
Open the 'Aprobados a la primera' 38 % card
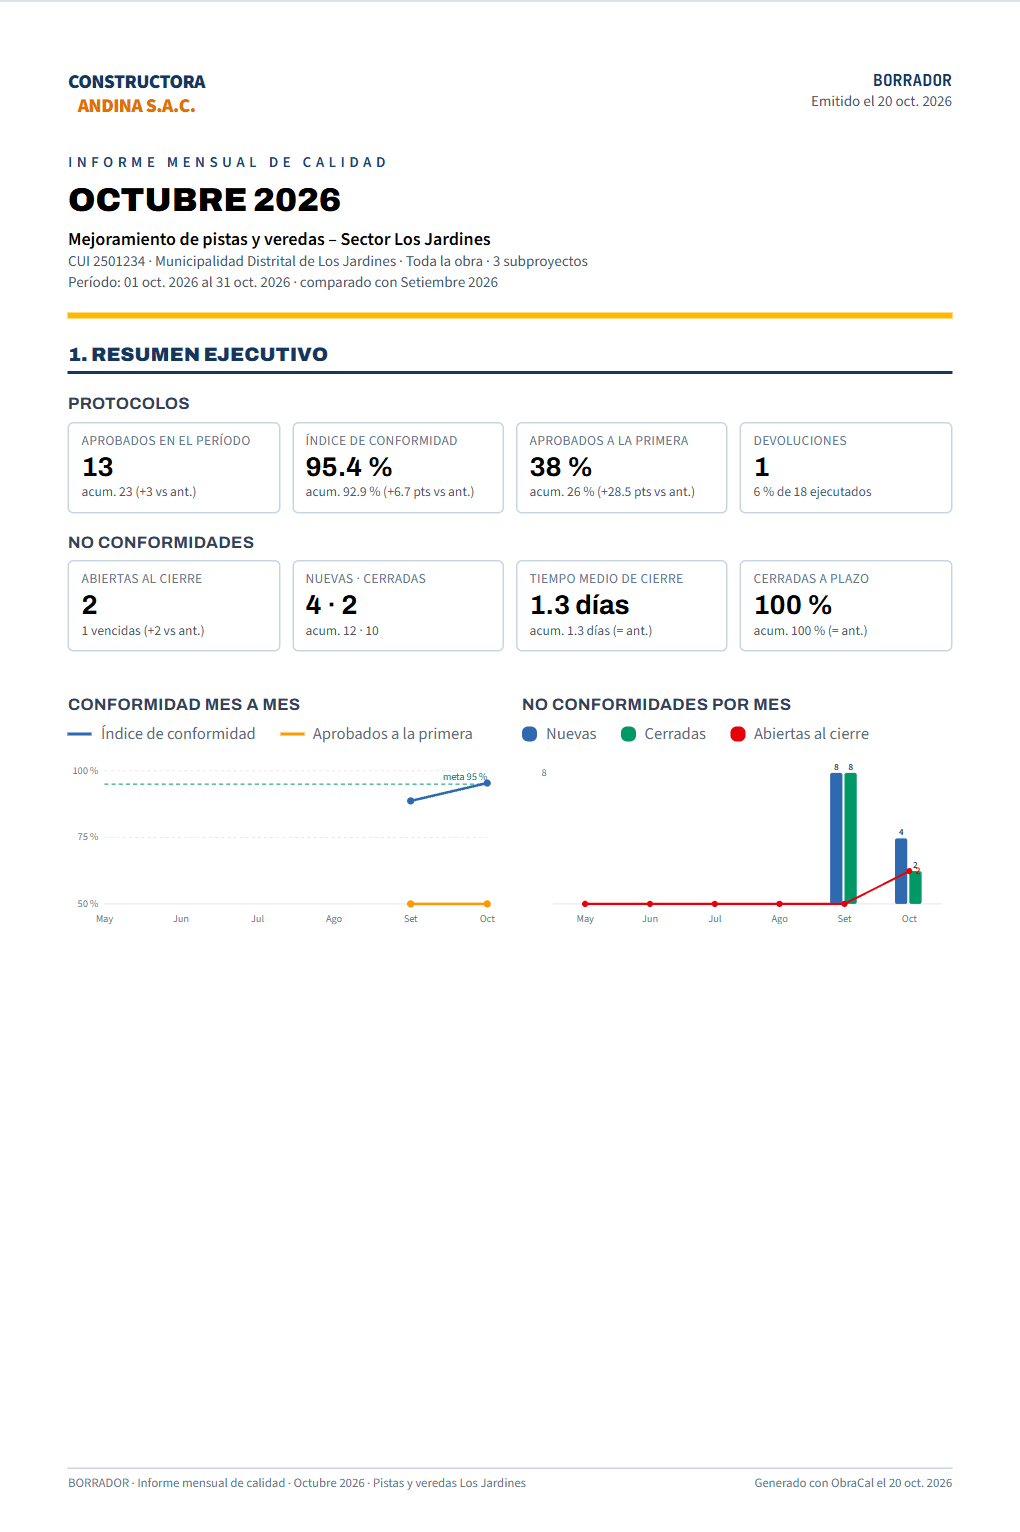click(x=622, y=468)
